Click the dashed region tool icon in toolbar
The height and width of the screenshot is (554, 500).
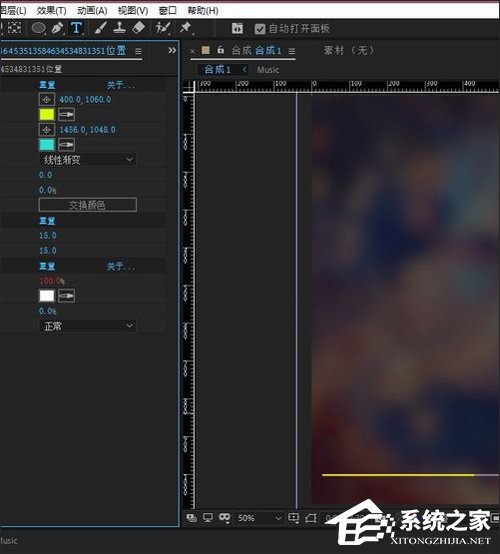[x=14, y=28]
